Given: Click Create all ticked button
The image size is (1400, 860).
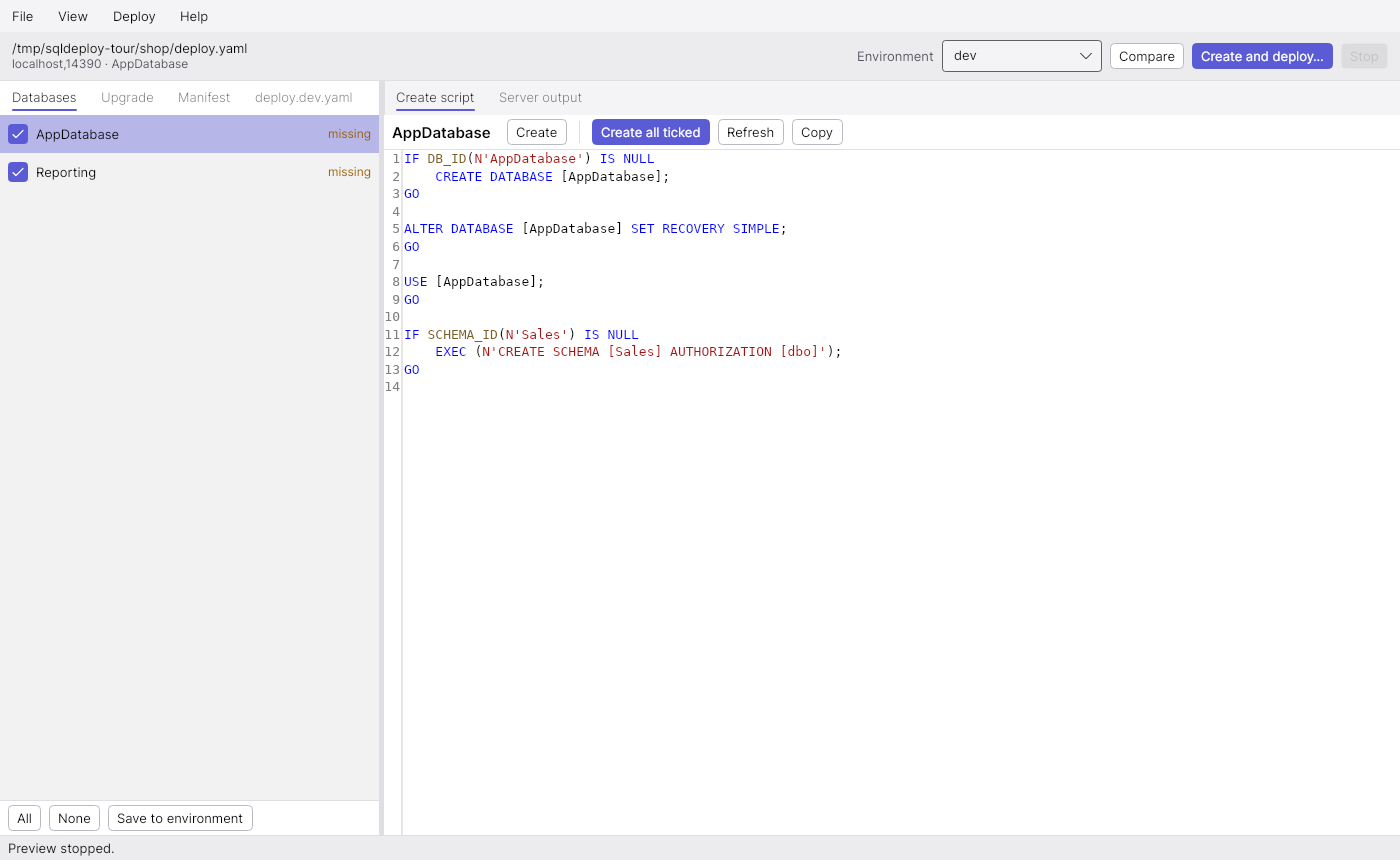Looking at the screenshot, I should coord(651,132).
